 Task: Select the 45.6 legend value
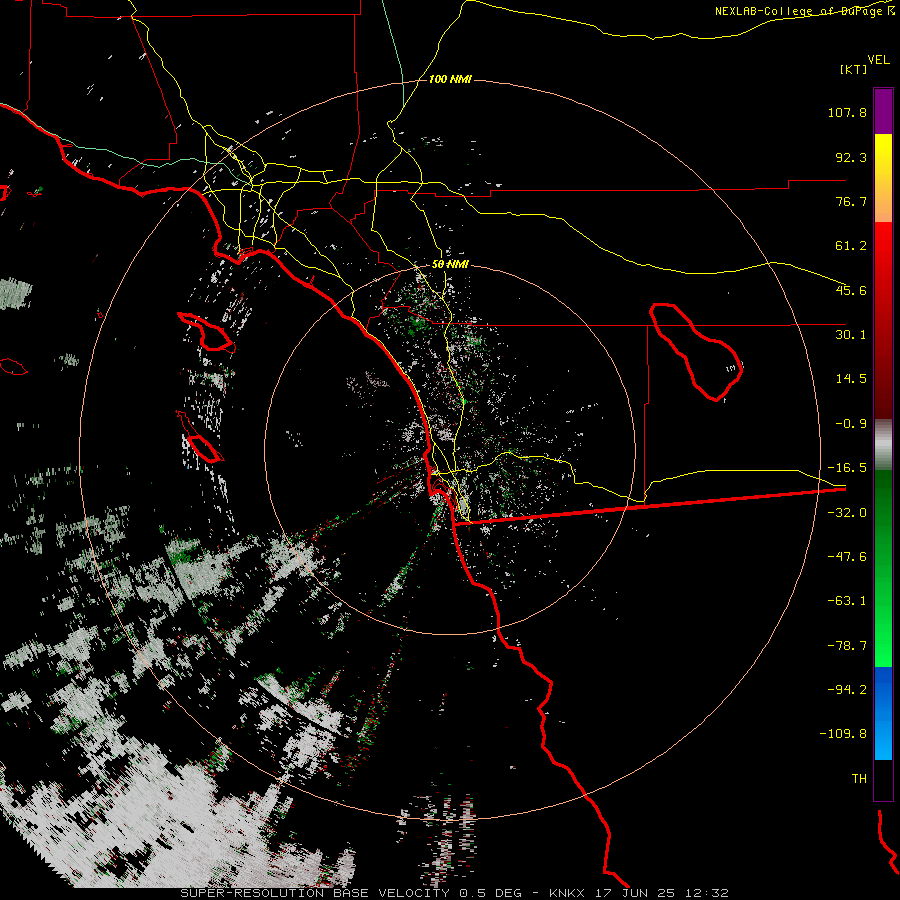[x=851, y=290]
